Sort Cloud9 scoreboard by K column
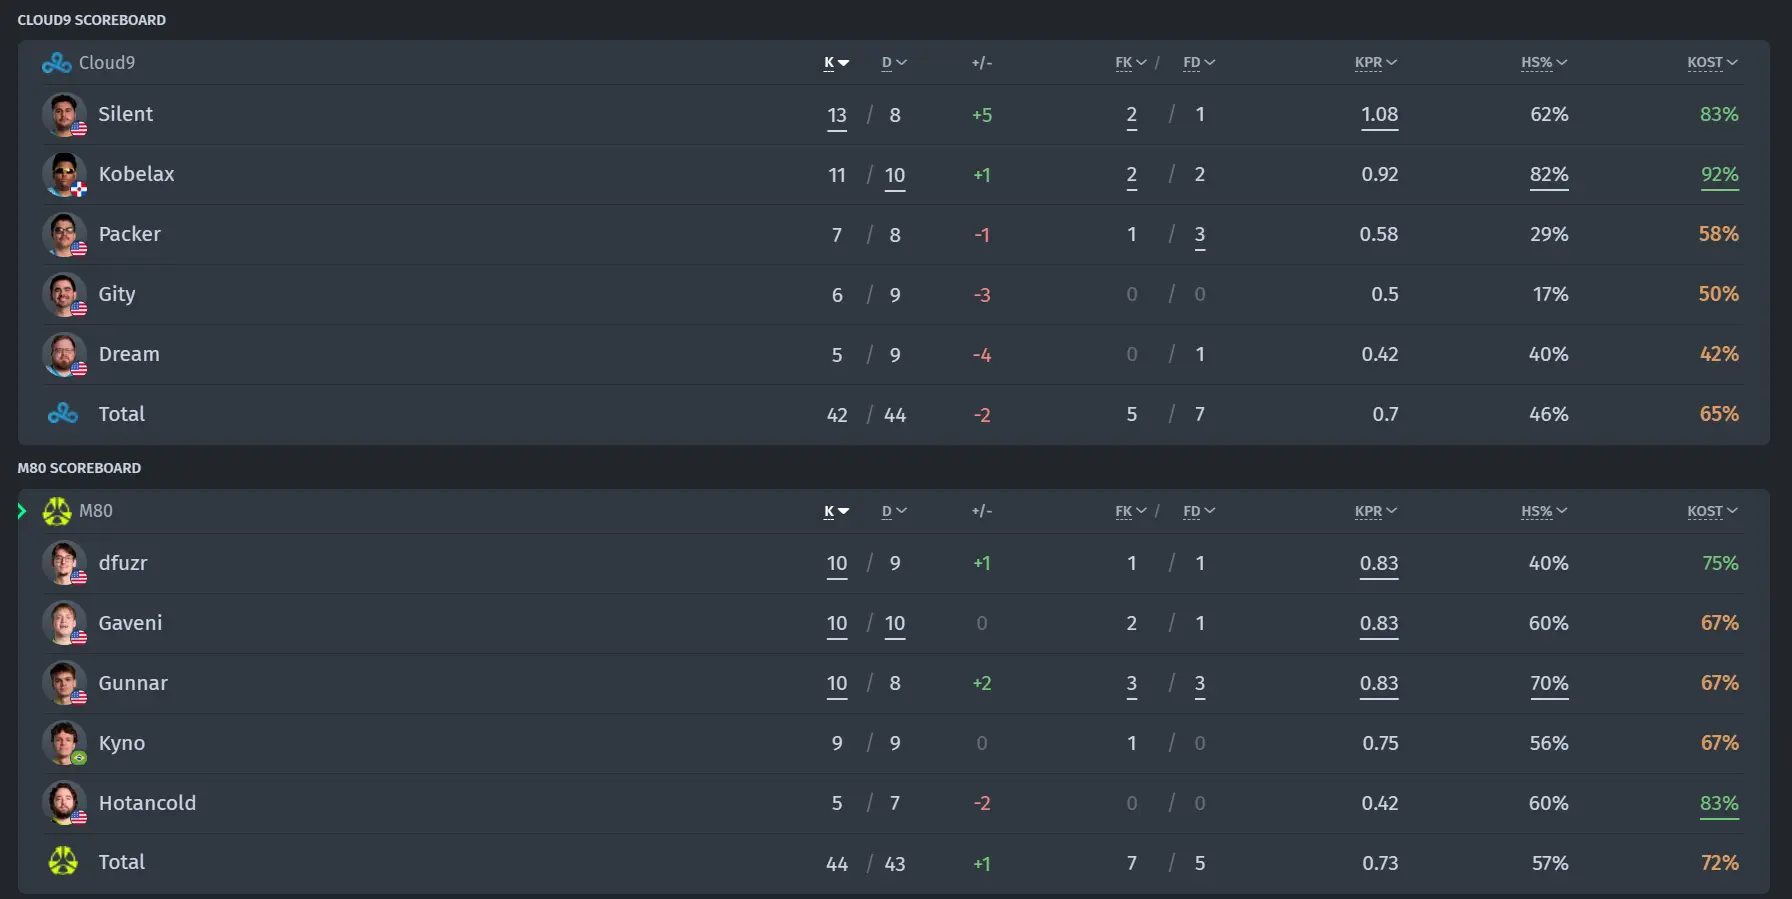 pos(836,63)
